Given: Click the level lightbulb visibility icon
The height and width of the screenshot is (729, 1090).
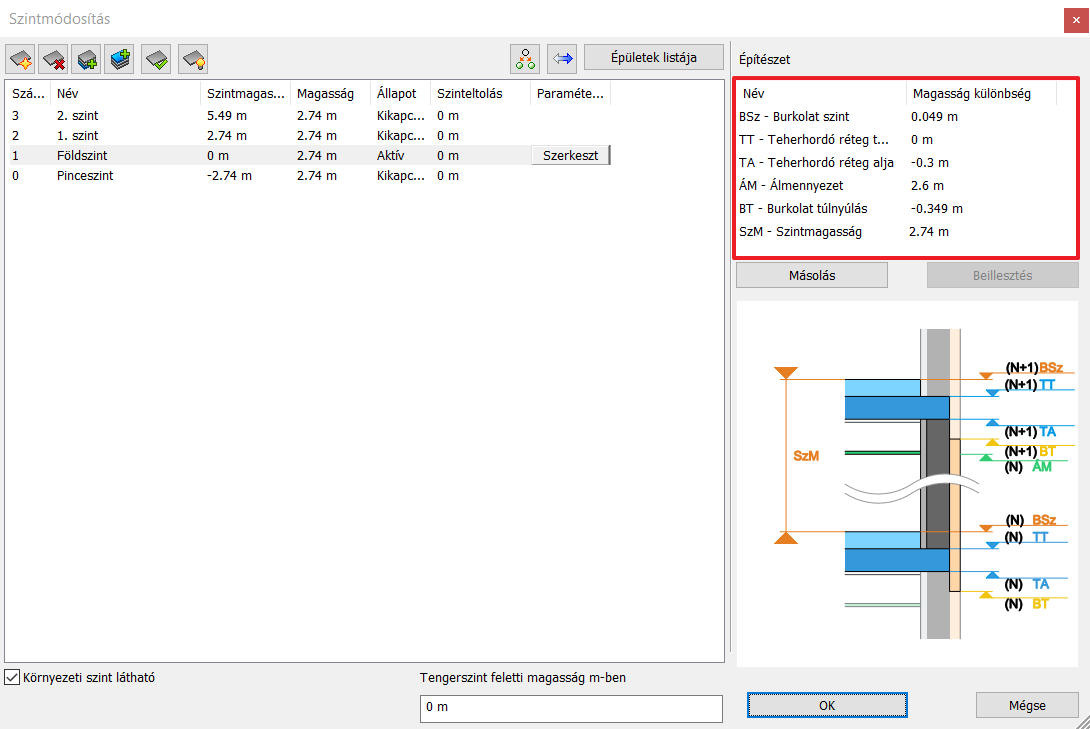Looking at the screenshot, I should pos(193,59).
